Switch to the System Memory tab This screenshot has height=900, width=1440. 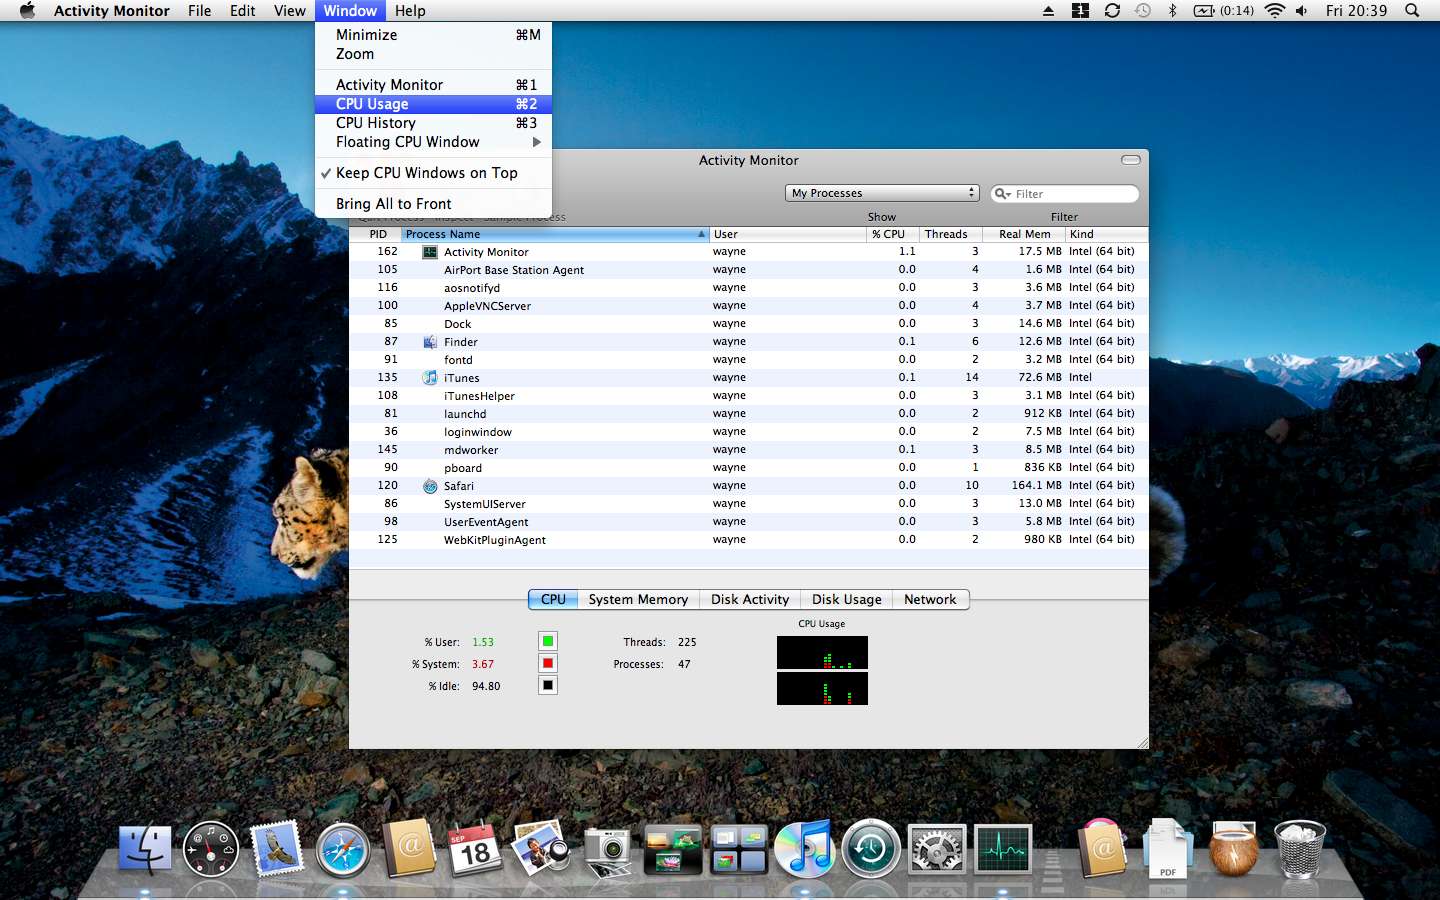coord(638,599)
